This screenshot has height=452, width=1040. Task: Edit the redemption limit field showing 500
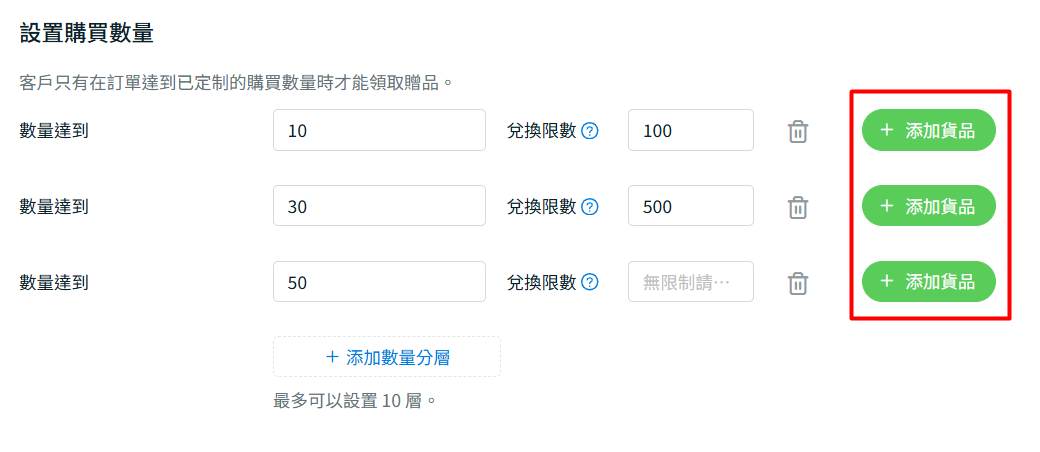(690, 206)
